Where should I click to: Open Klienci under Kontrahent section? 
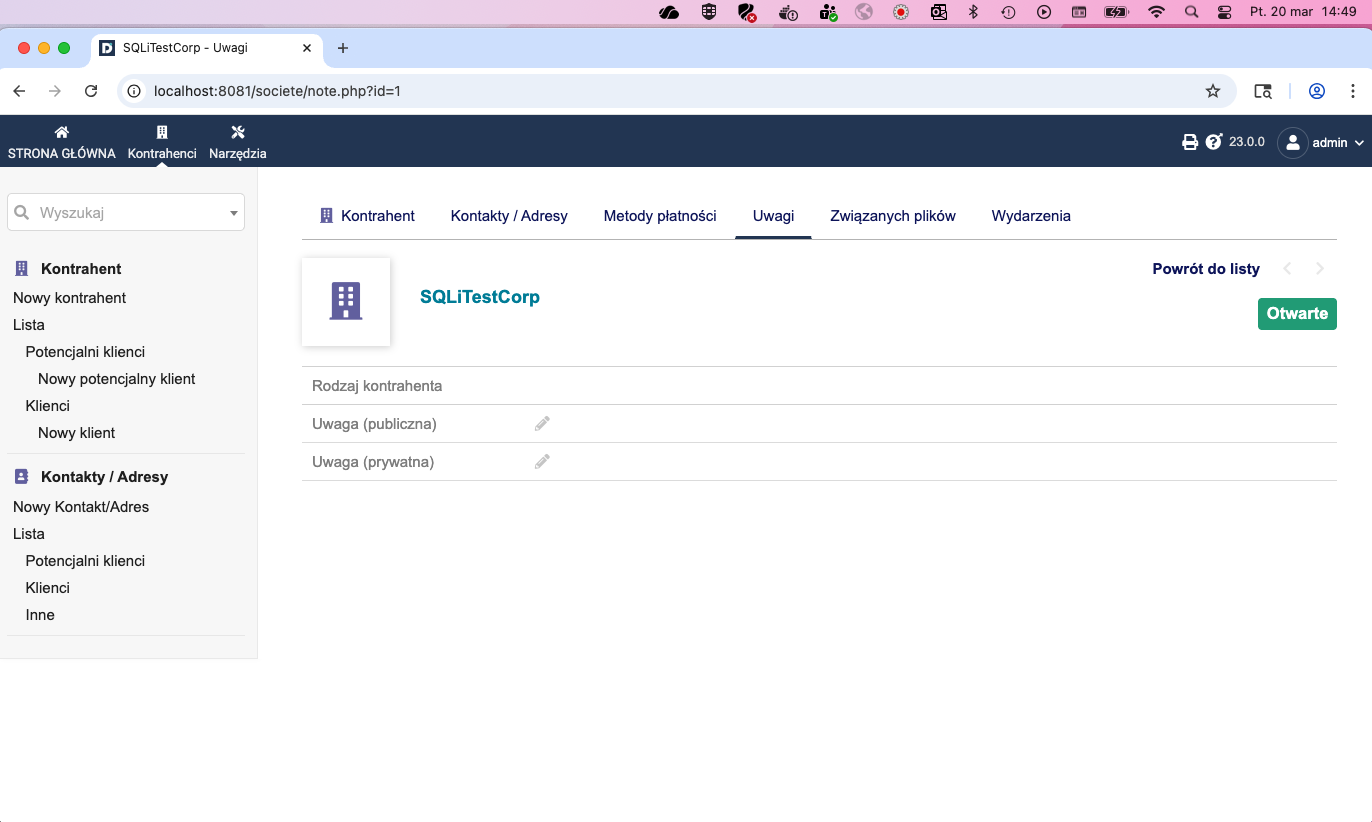click(x=48, y=406)
